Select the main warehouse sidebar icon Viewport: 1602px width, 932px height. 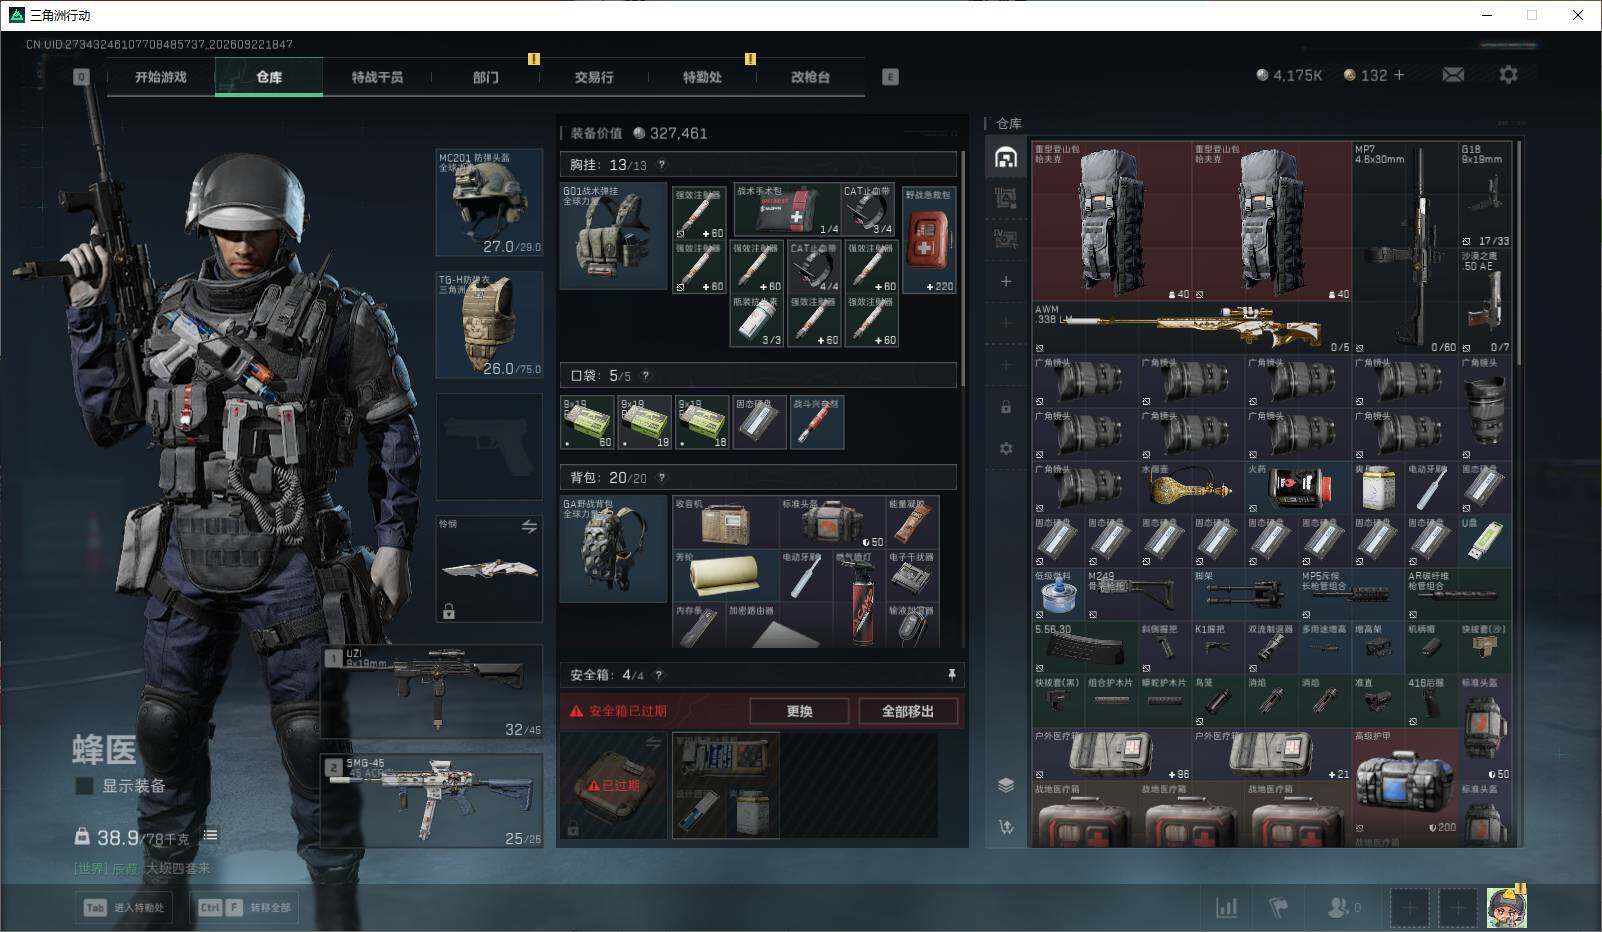1006,157
